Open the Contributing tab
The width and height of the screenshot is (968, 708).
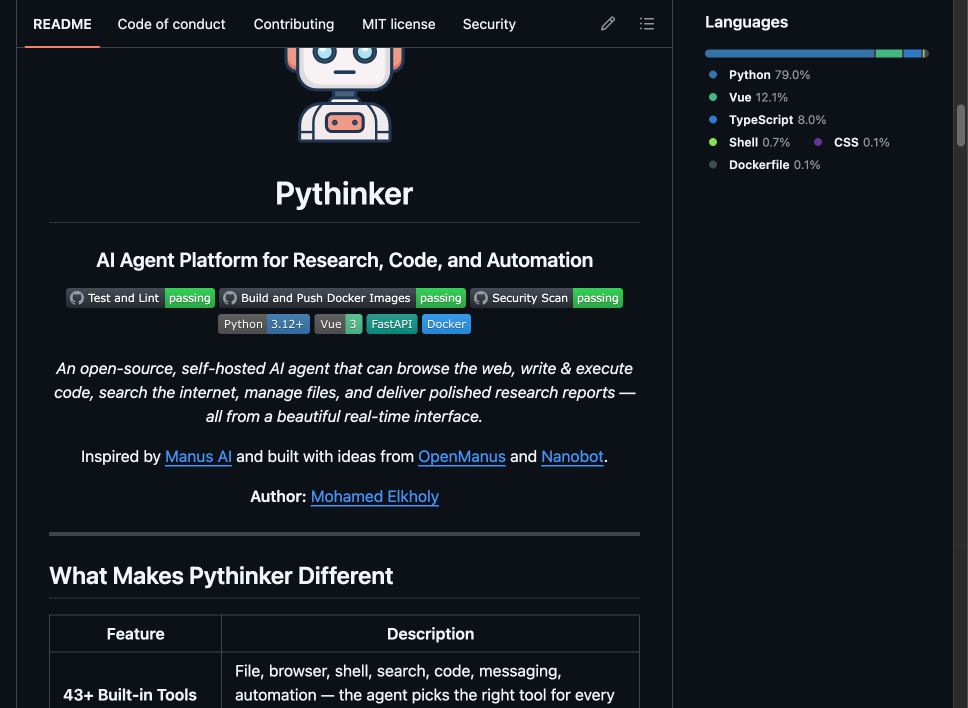coord(293,23)
